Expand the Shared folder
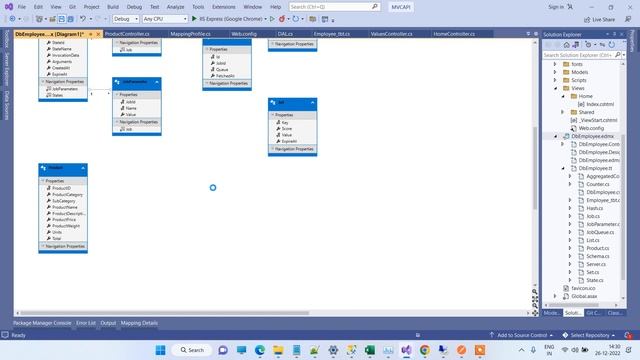Screen dimensions: 640x360 click(563, 112)
